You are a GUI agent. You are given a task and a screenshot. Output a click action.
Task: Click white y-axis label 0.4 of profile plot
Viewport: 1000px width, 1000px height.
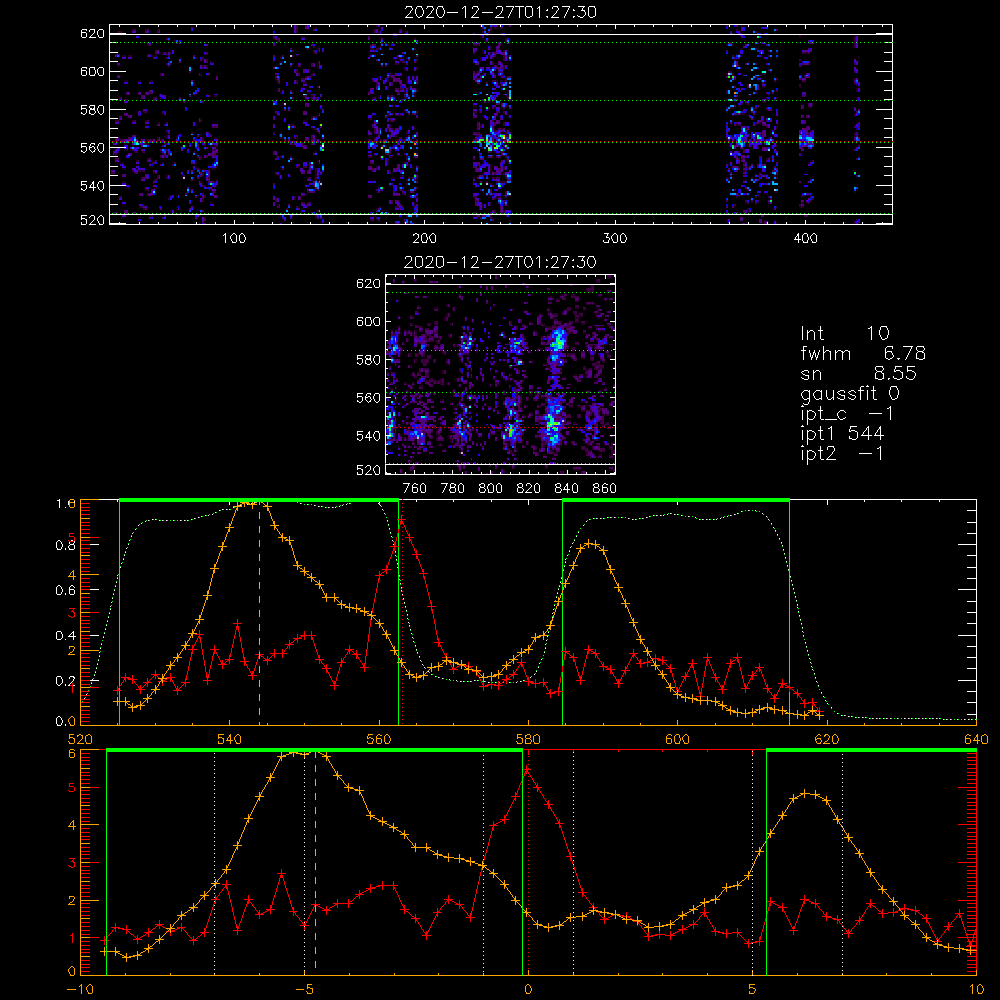(65, 635)
